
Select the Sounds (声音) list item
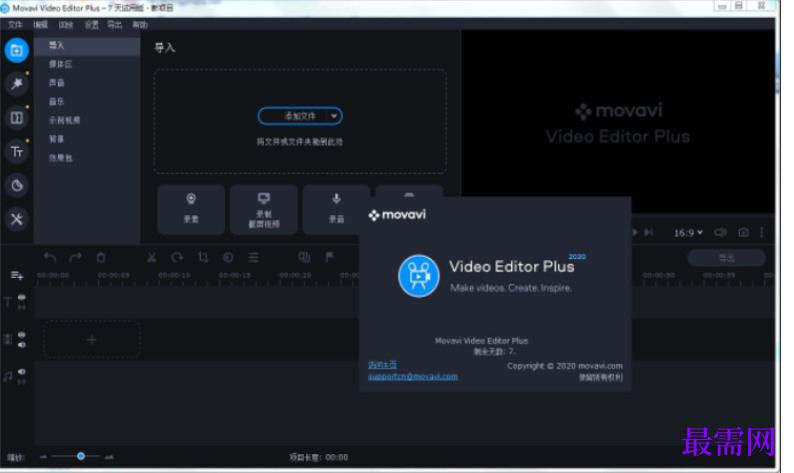tap(87, 83)
